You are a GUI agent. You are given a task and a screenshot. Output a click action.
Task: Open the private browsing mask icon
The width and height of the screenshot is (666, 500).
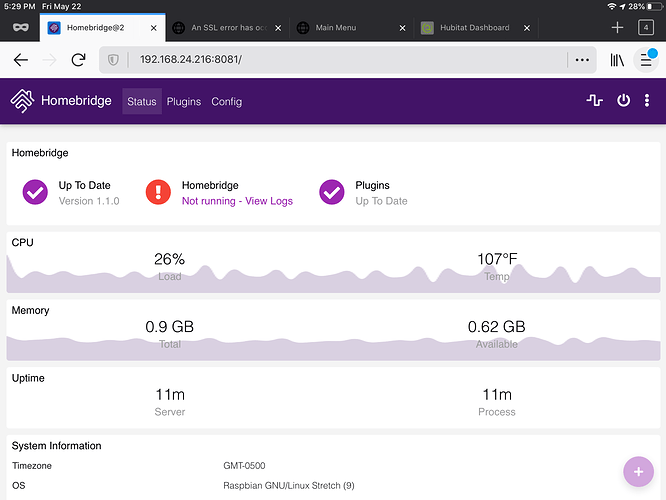click(21, 28)
